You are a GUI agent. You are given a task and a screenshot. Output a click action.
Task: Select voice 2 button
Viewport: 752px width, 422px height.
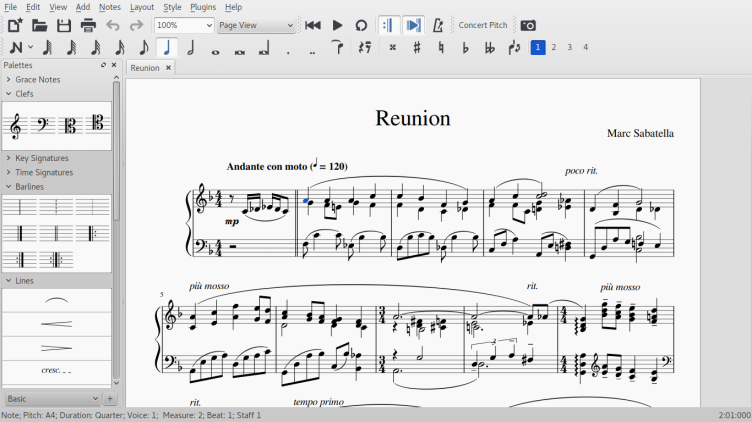pos(554,47)
